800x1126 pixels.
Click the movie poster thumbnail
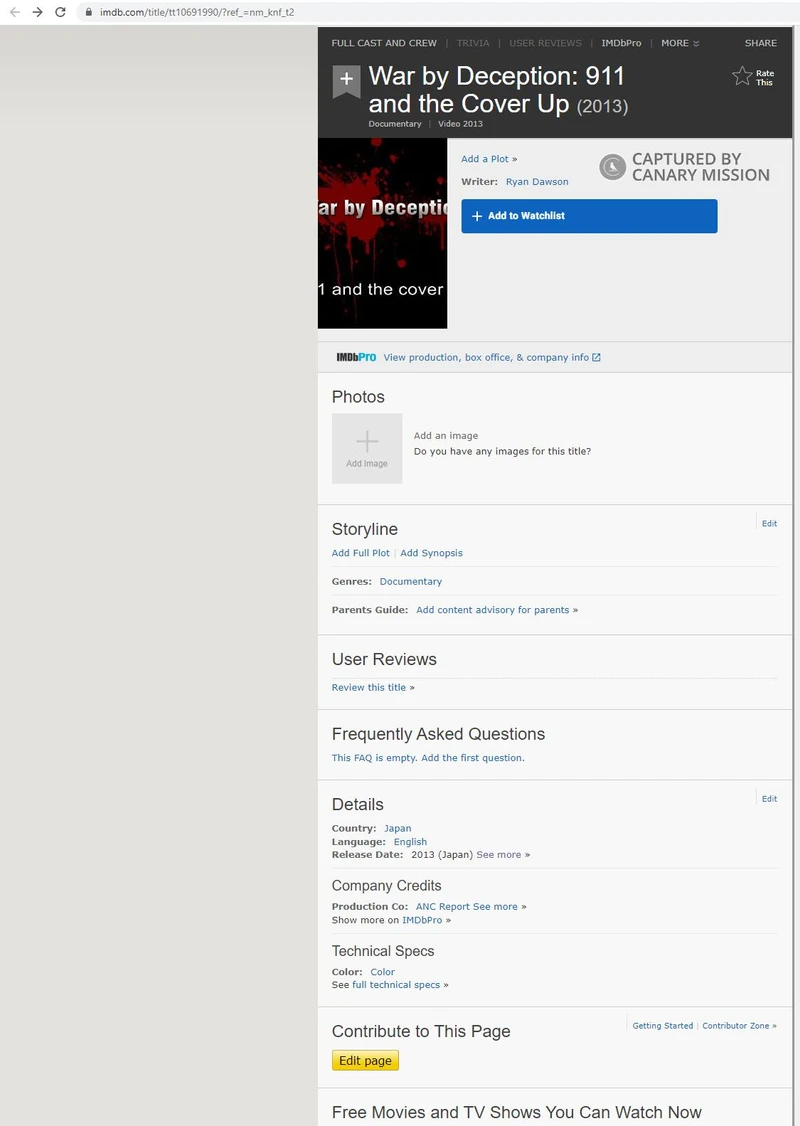tap(383, 233)
